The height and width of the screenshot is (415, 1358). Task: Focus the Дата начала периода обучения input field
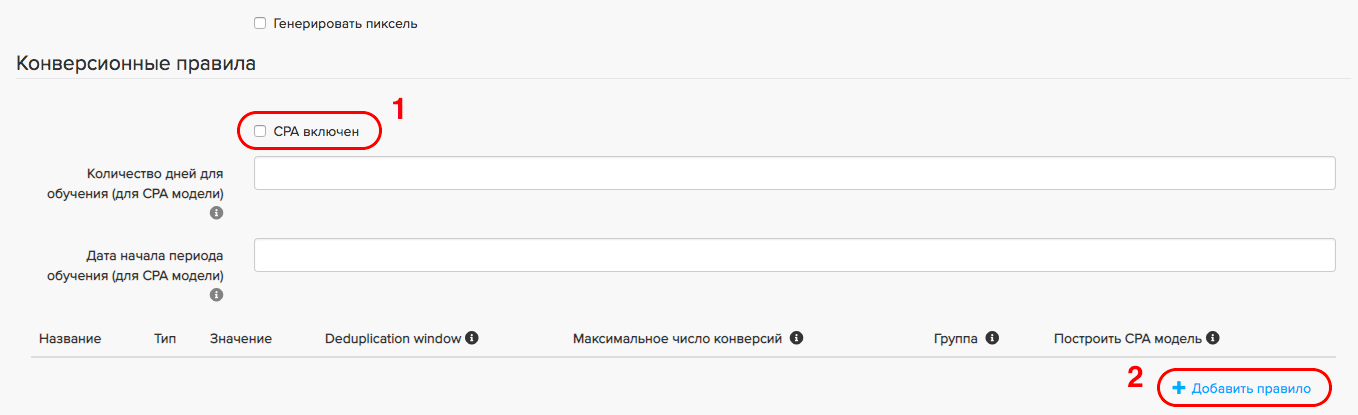pos(794,255)
